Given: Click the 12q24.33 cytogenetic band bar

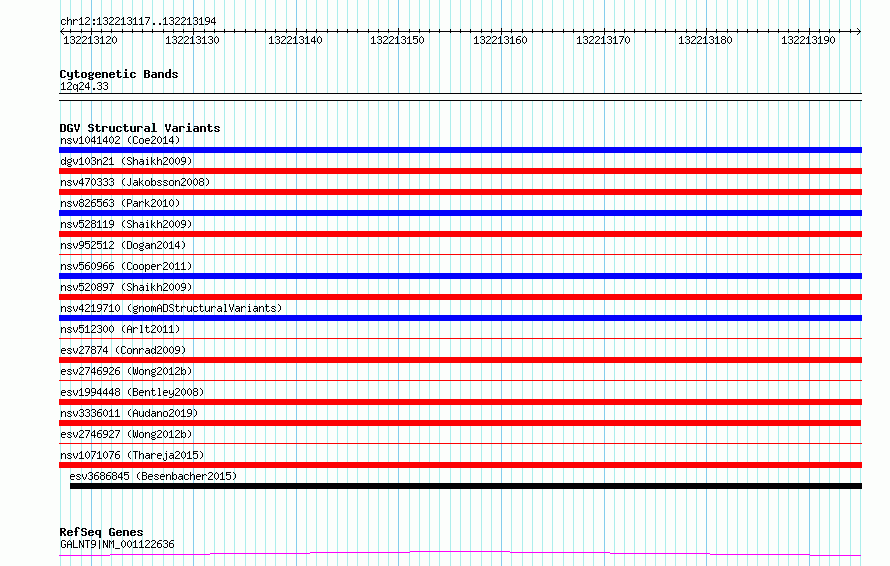Looking at the screenshot, I should coord(460,97).
